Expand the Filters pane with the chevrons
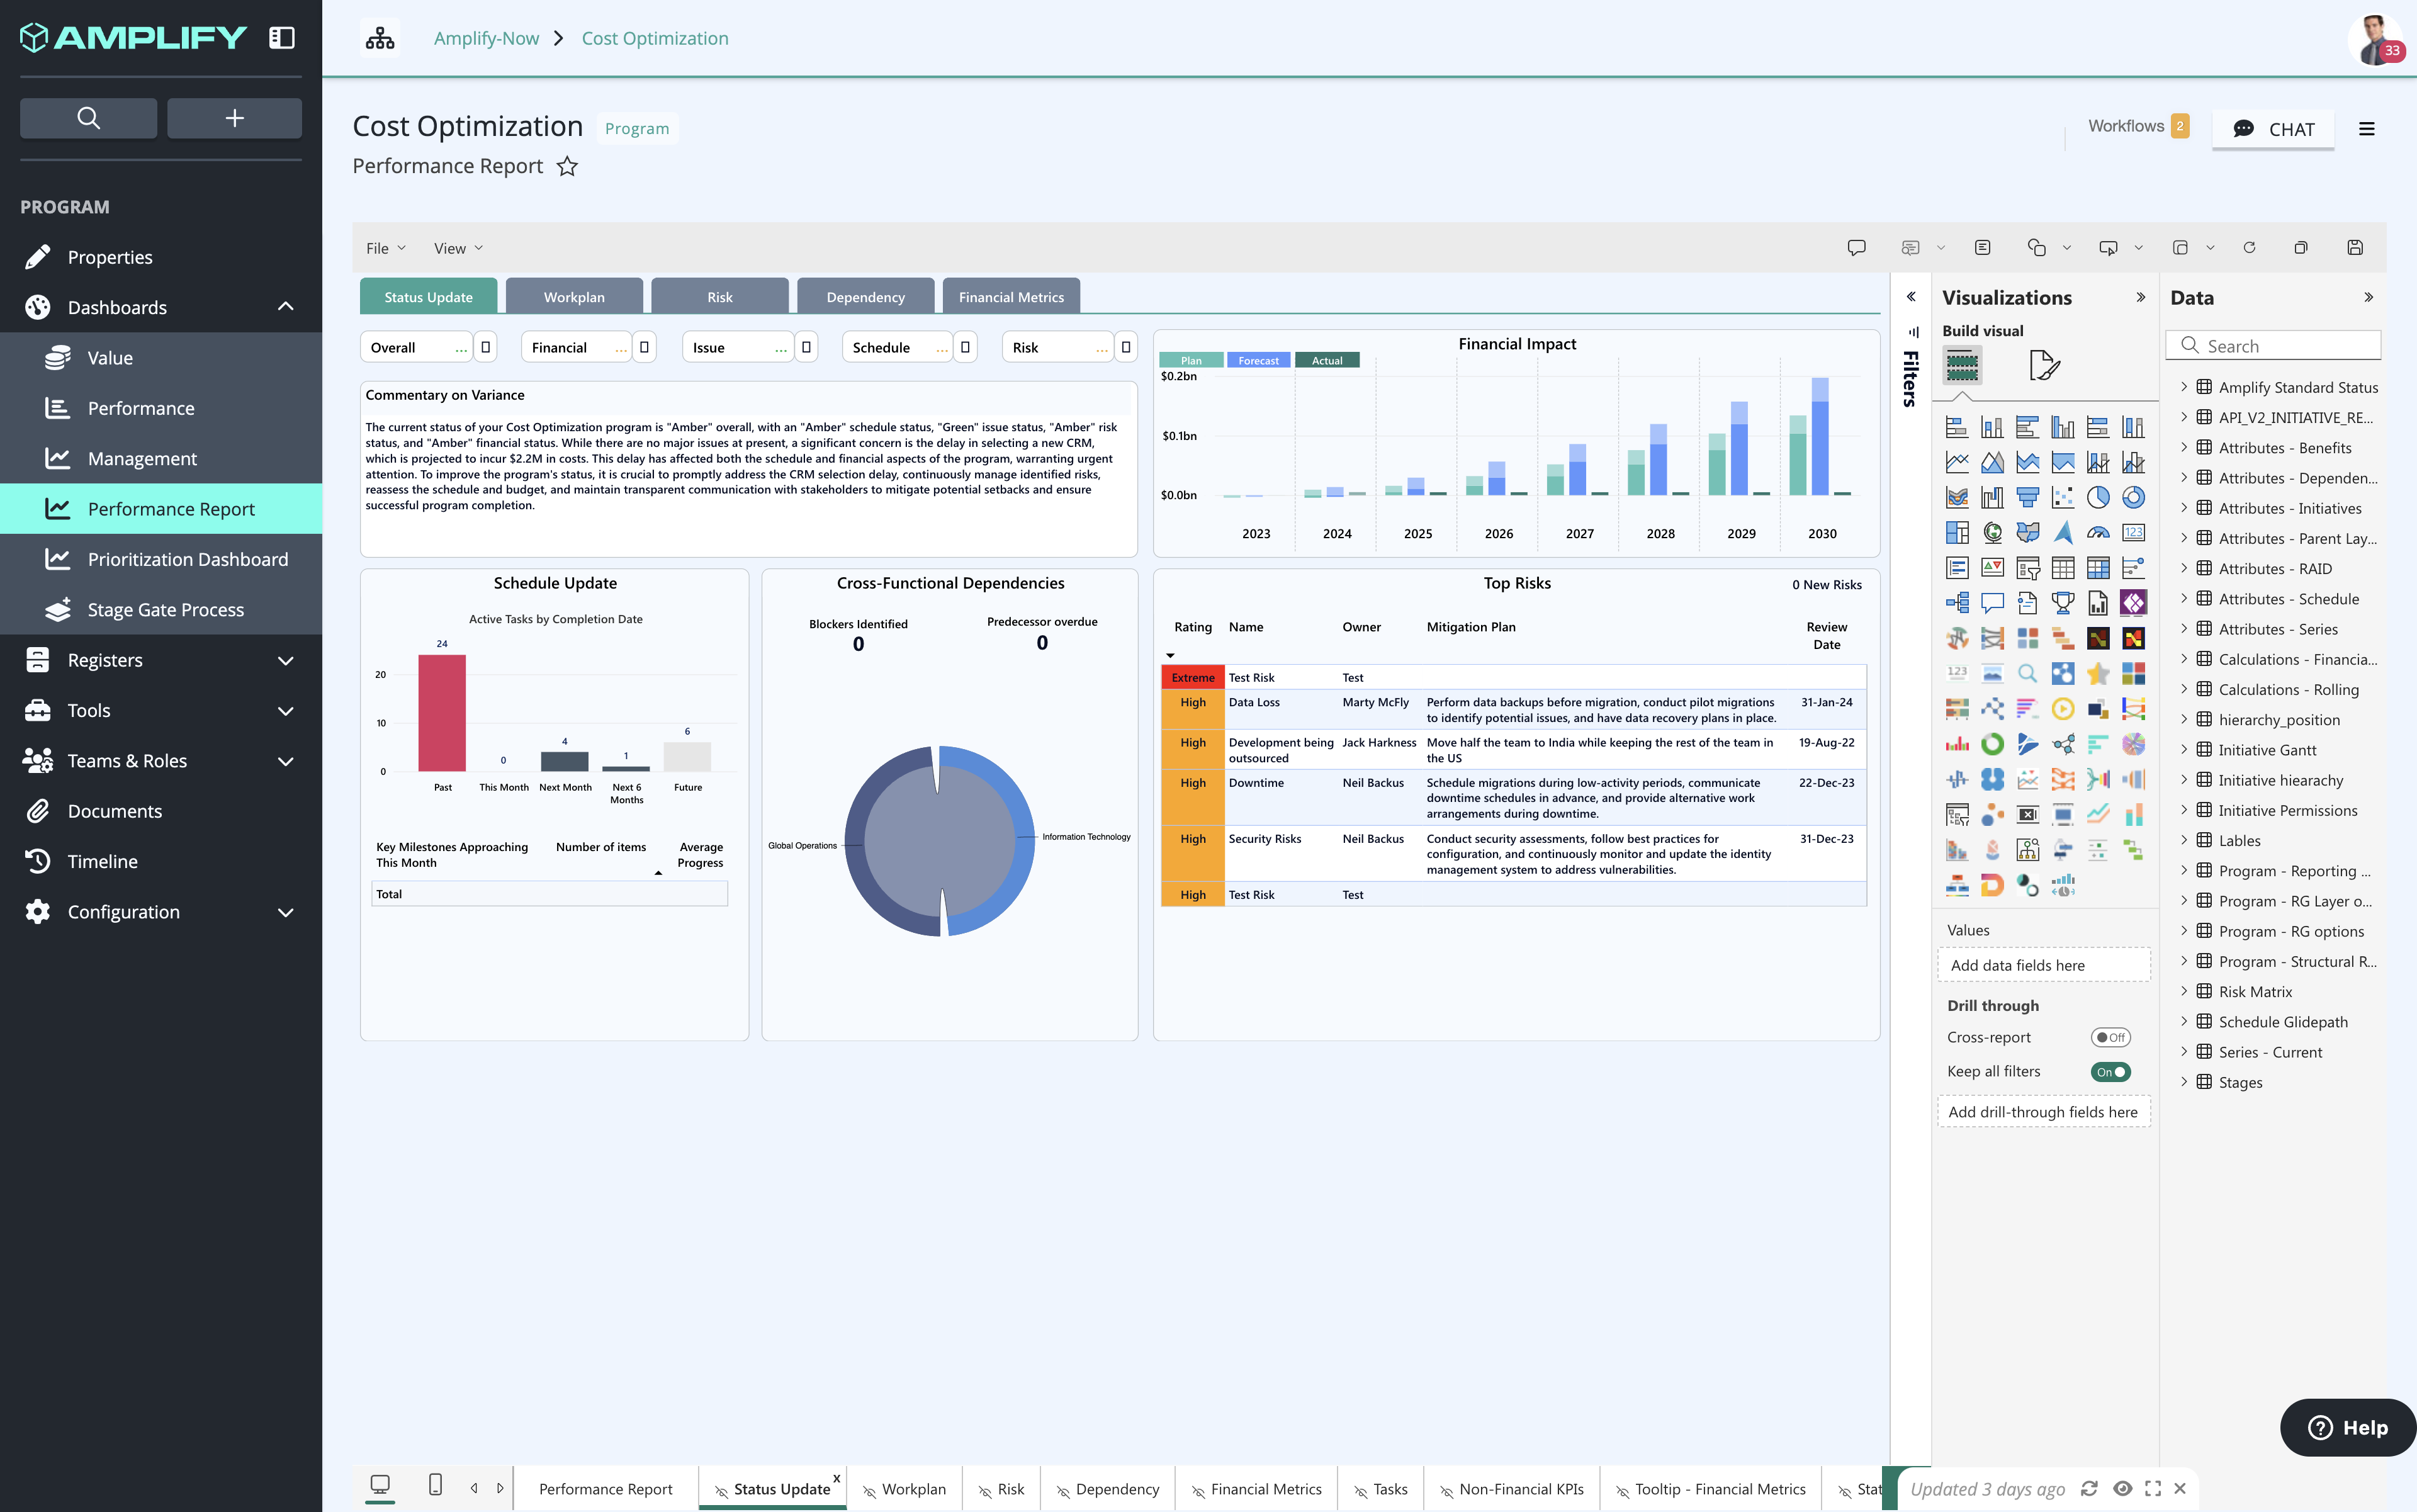This screenshot has height=1512, width=2417. (x=1911, y=297)
